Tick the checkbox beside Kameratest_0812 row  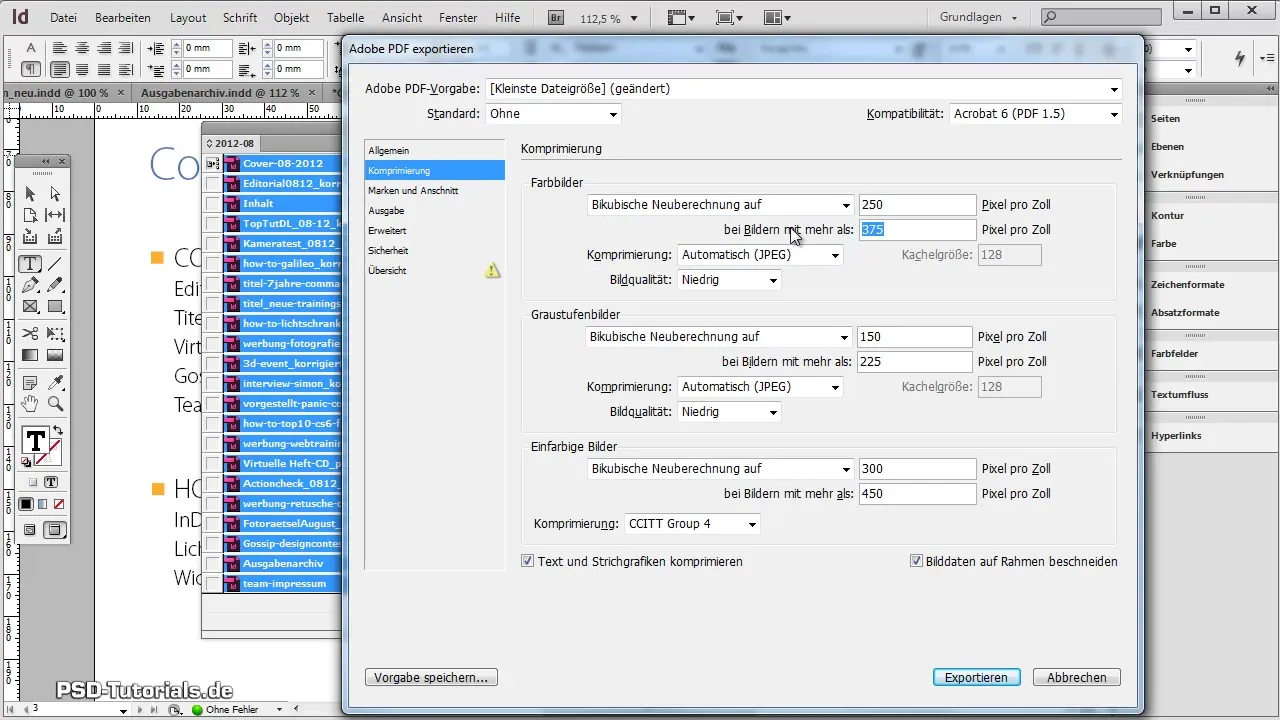coord(212,244)
